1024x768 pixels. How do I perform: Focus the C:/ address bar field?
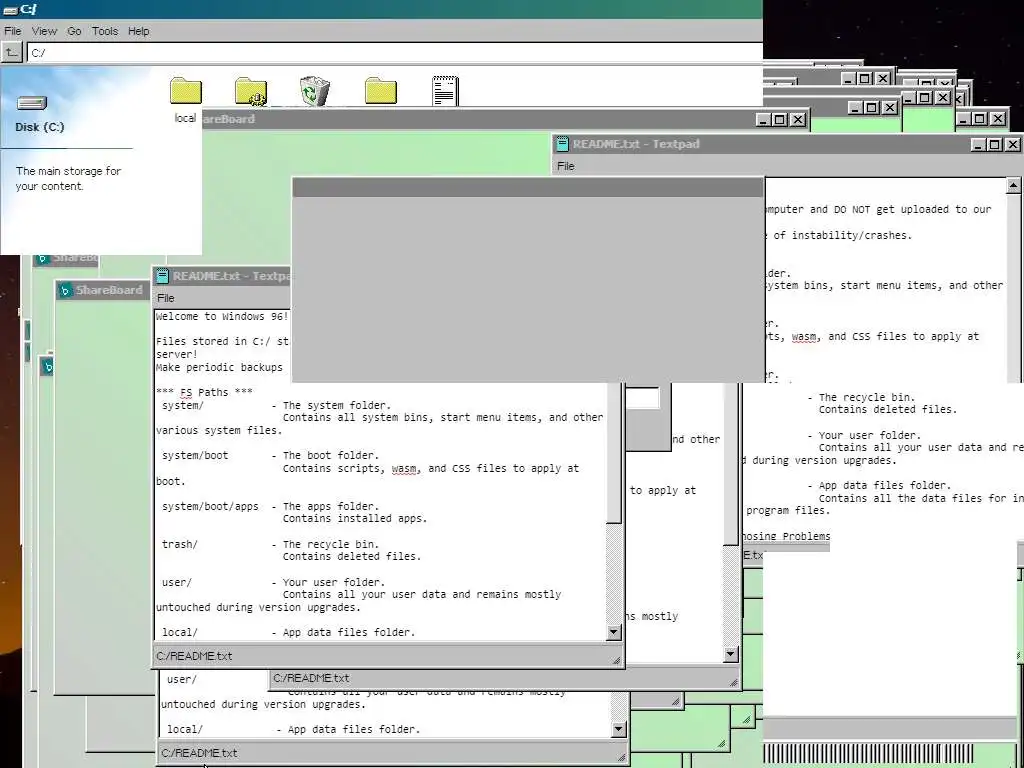point(394,53)
